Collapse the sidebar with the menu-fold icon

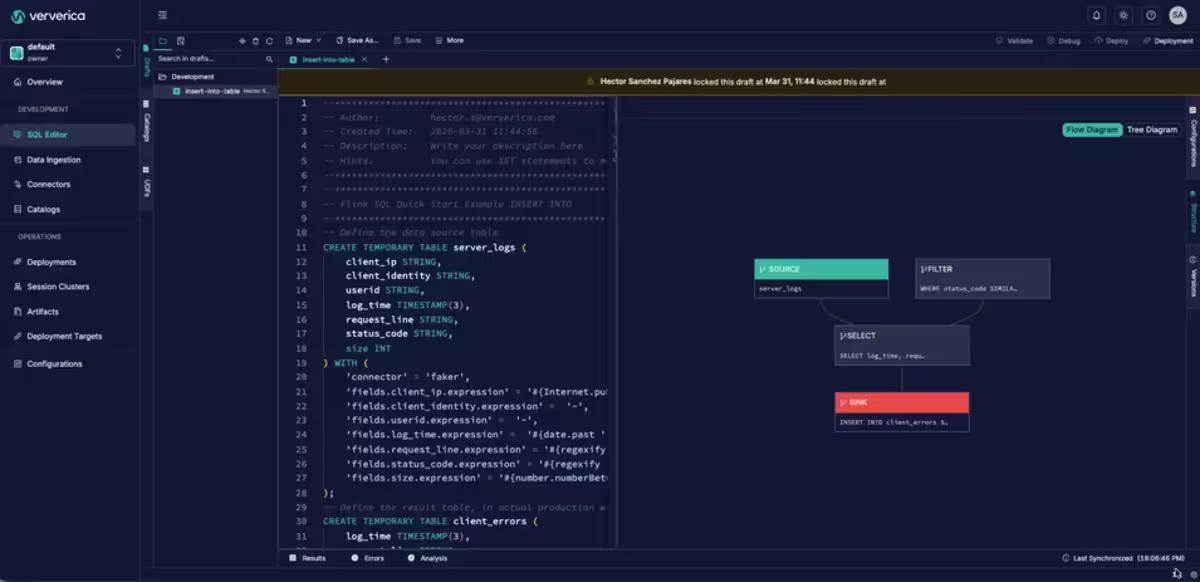pos(163,15)
